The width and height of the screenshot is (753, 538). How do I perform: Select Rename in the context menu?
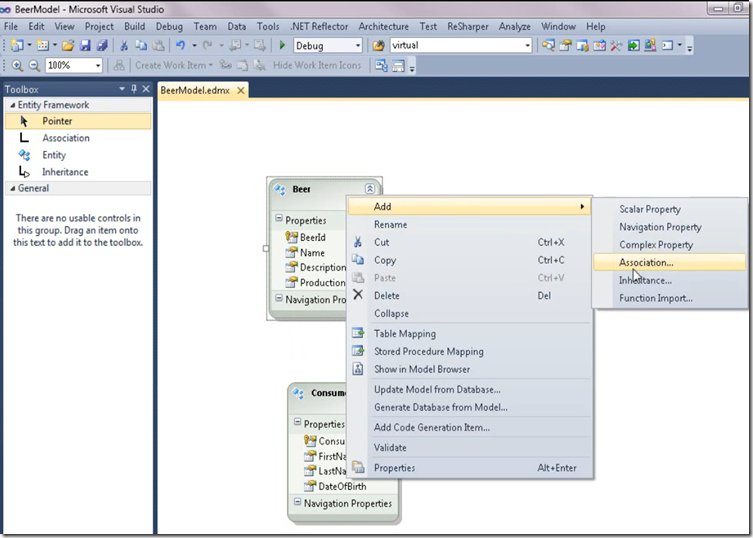[x=470, y=224]
